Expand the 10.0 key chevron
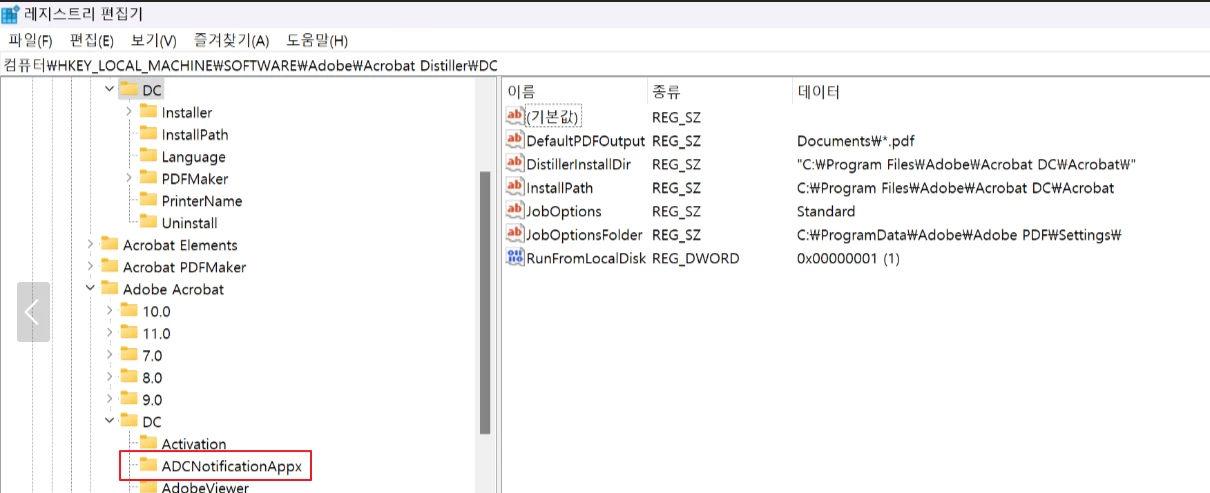Screen dimensions: 1210x493 tap(109, 310)
